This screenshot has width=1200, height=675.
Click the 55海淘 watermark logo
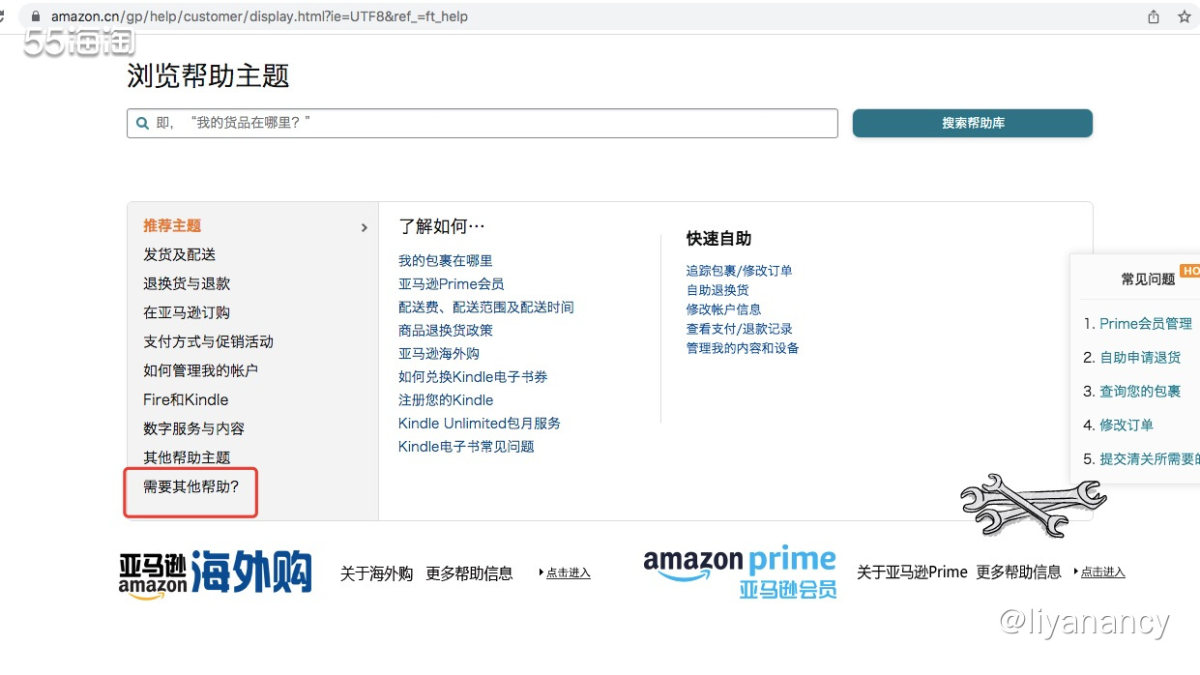pyautogui.click(x=75, y=43)
